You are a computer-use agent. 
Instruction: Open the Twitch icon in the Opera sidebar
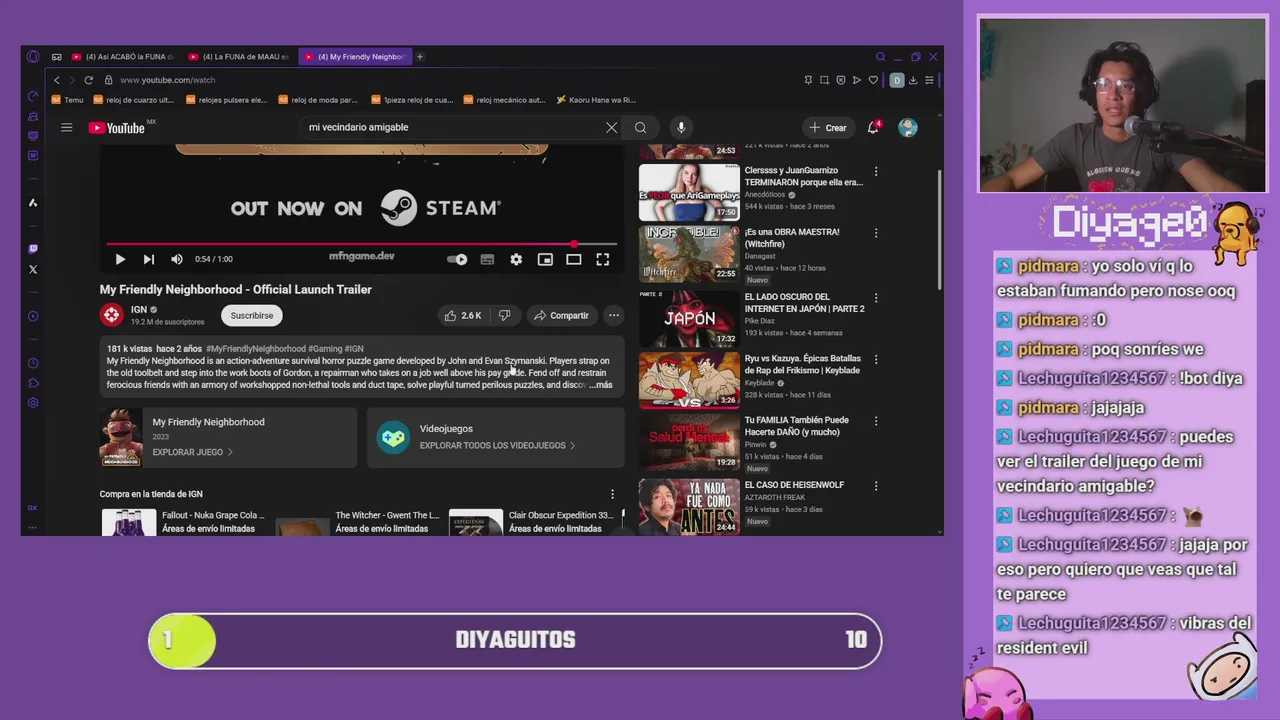33,248
